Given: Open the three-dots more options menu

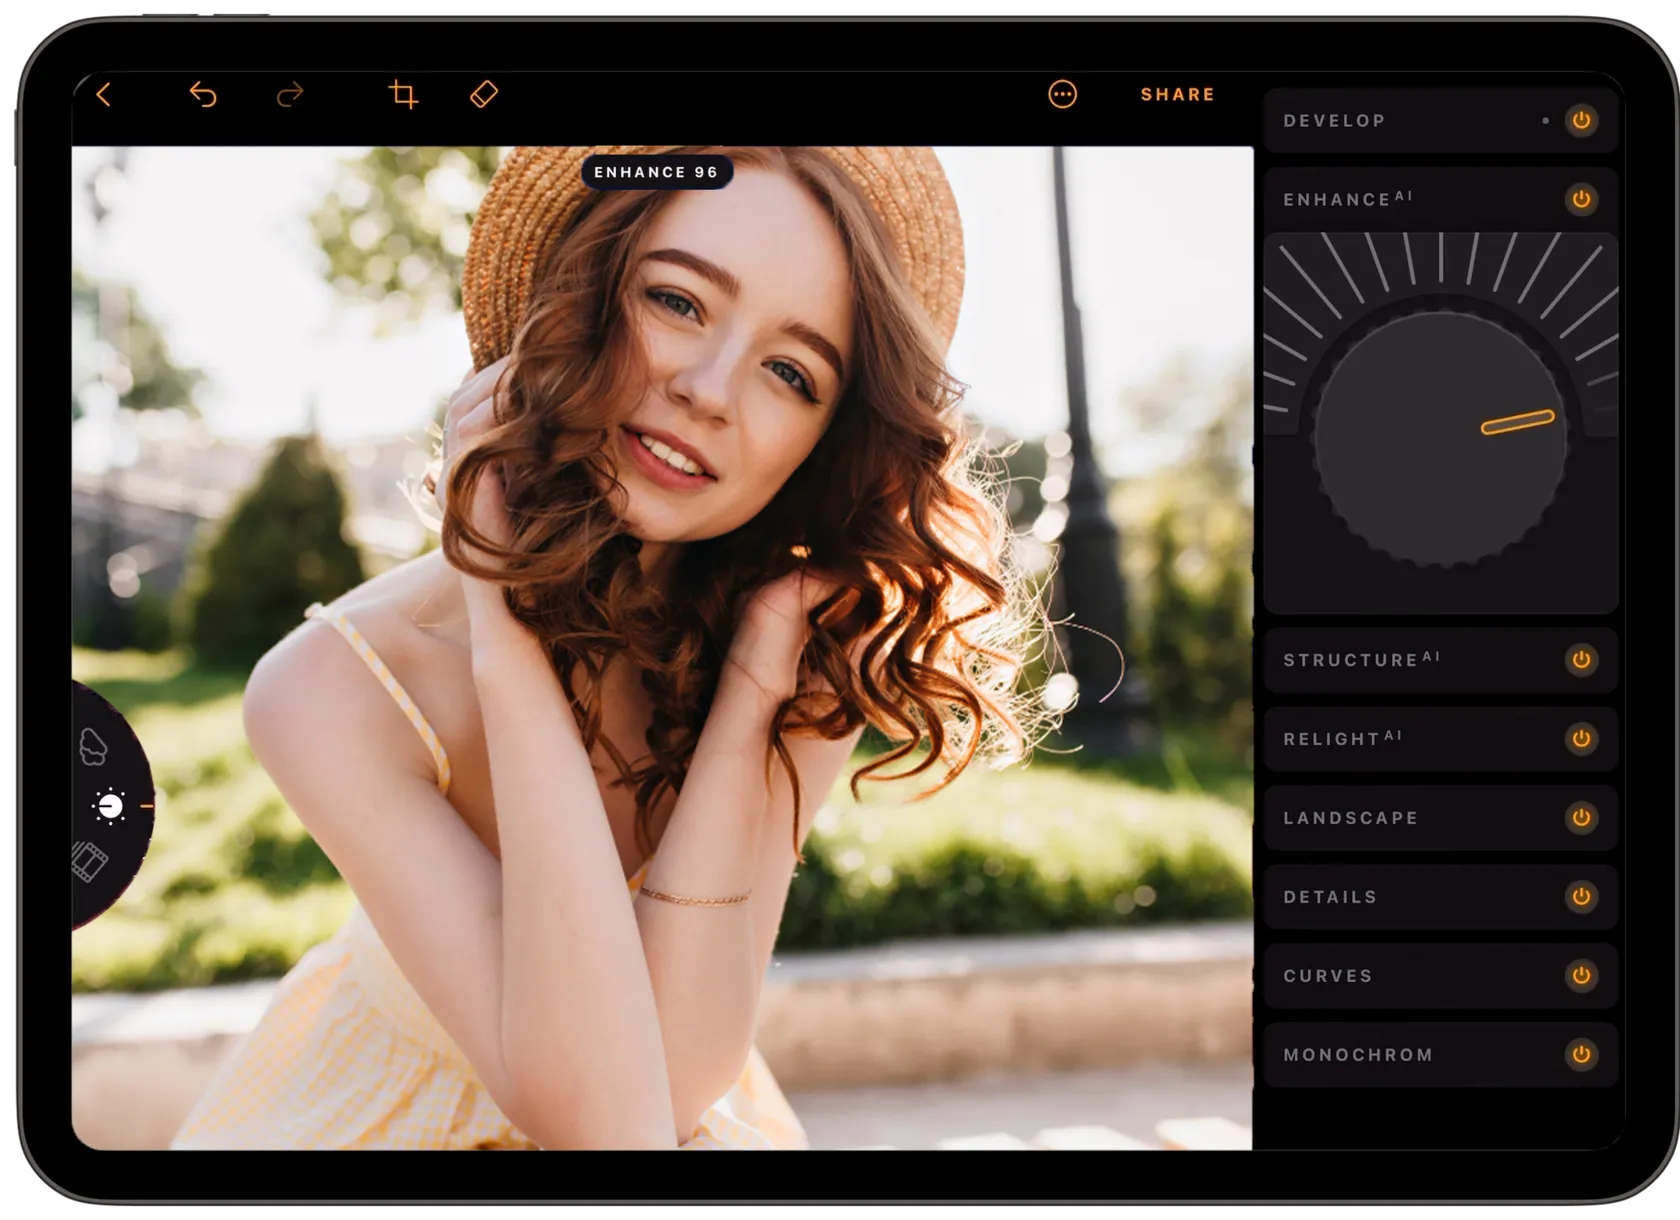Looking at the screenshot, I should point(1062,95).
